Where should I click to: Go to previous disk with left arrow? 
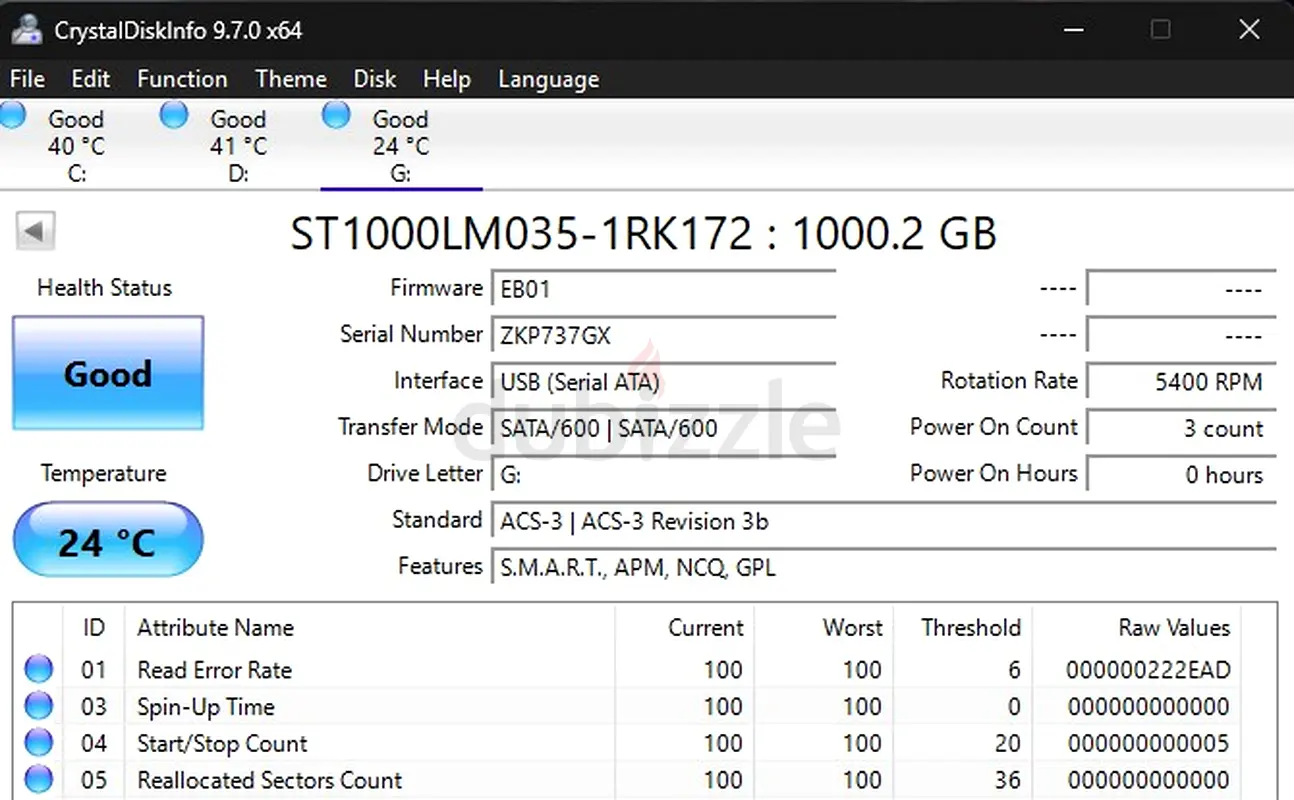coord(35,232)
